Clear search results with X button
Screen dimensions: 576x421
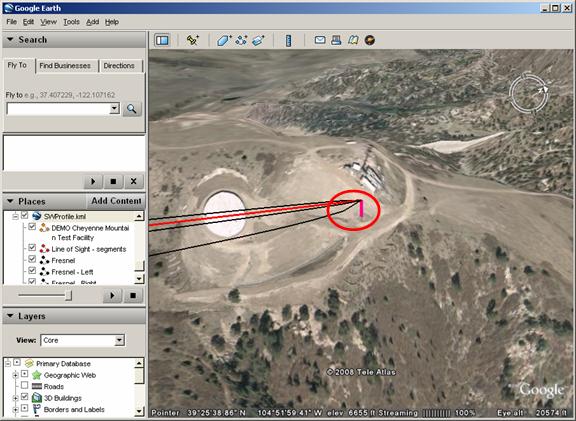pos(133,181)
